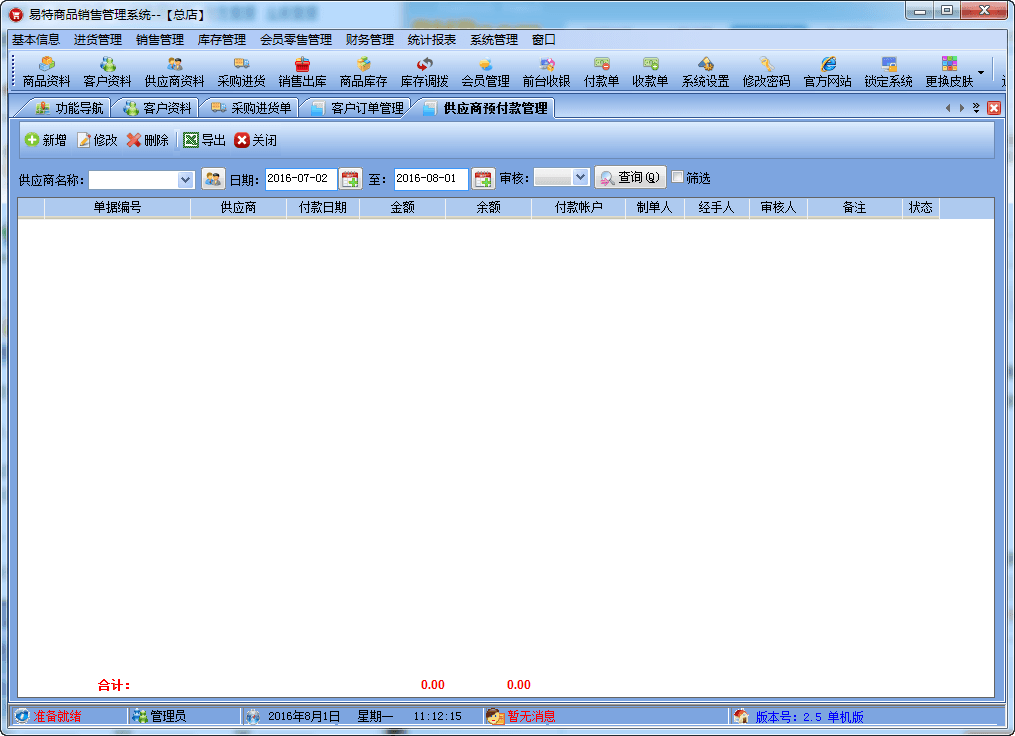
Task: Select 供应商预付款管理 tab
Action: 485,108
